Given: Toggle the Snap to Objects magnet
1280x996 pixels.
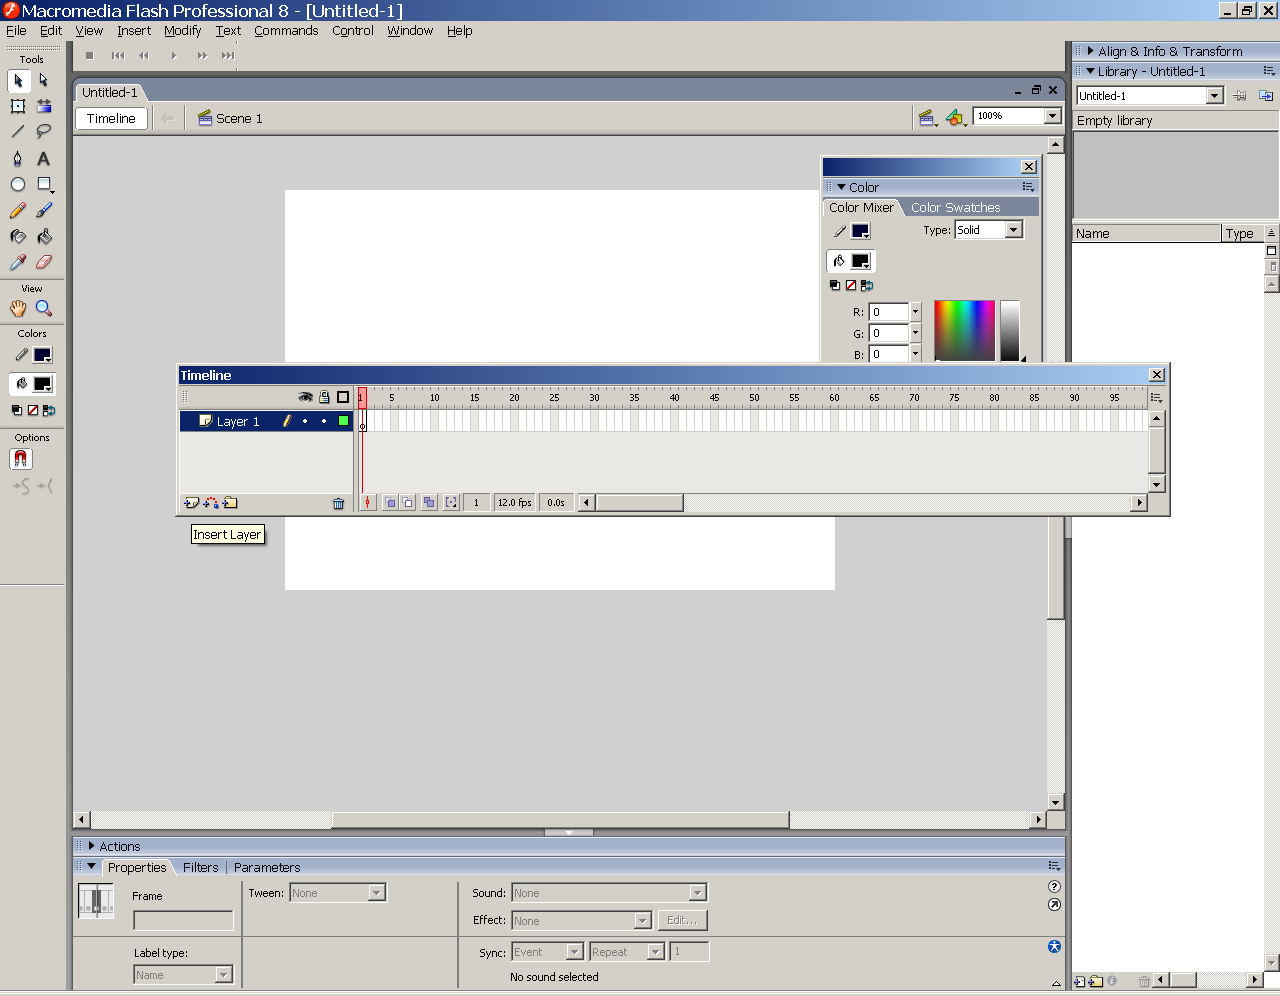Looking at the screenshot, I should tap(21, 459).
